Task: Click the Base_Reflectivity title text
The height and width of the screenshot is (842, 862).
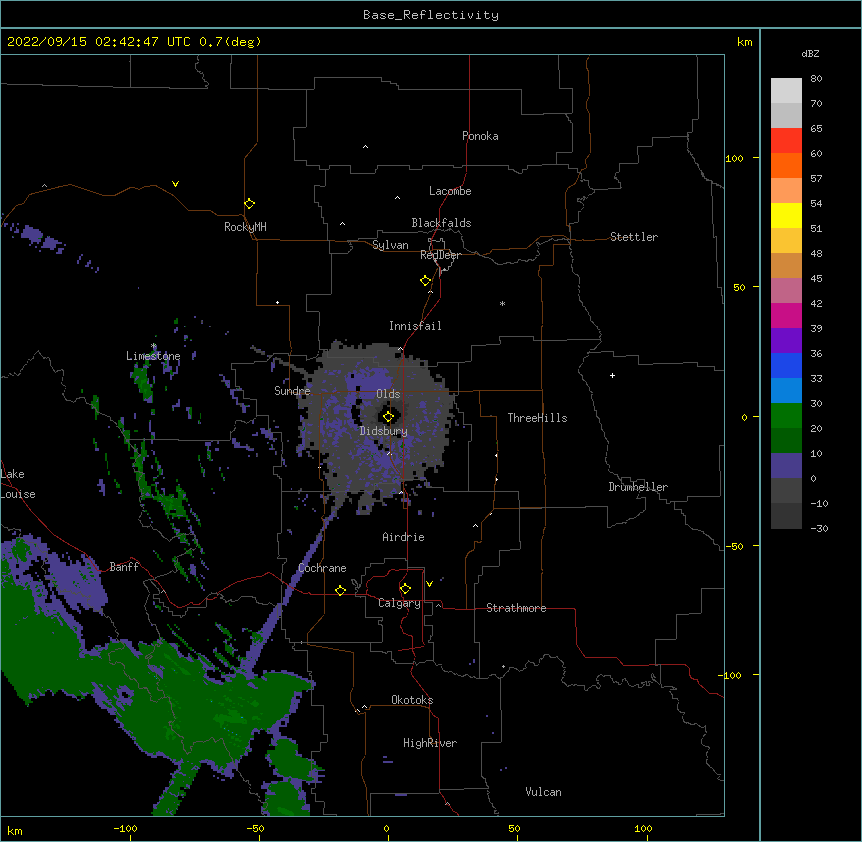Action: pyautogui.click(x=431, y=15)
